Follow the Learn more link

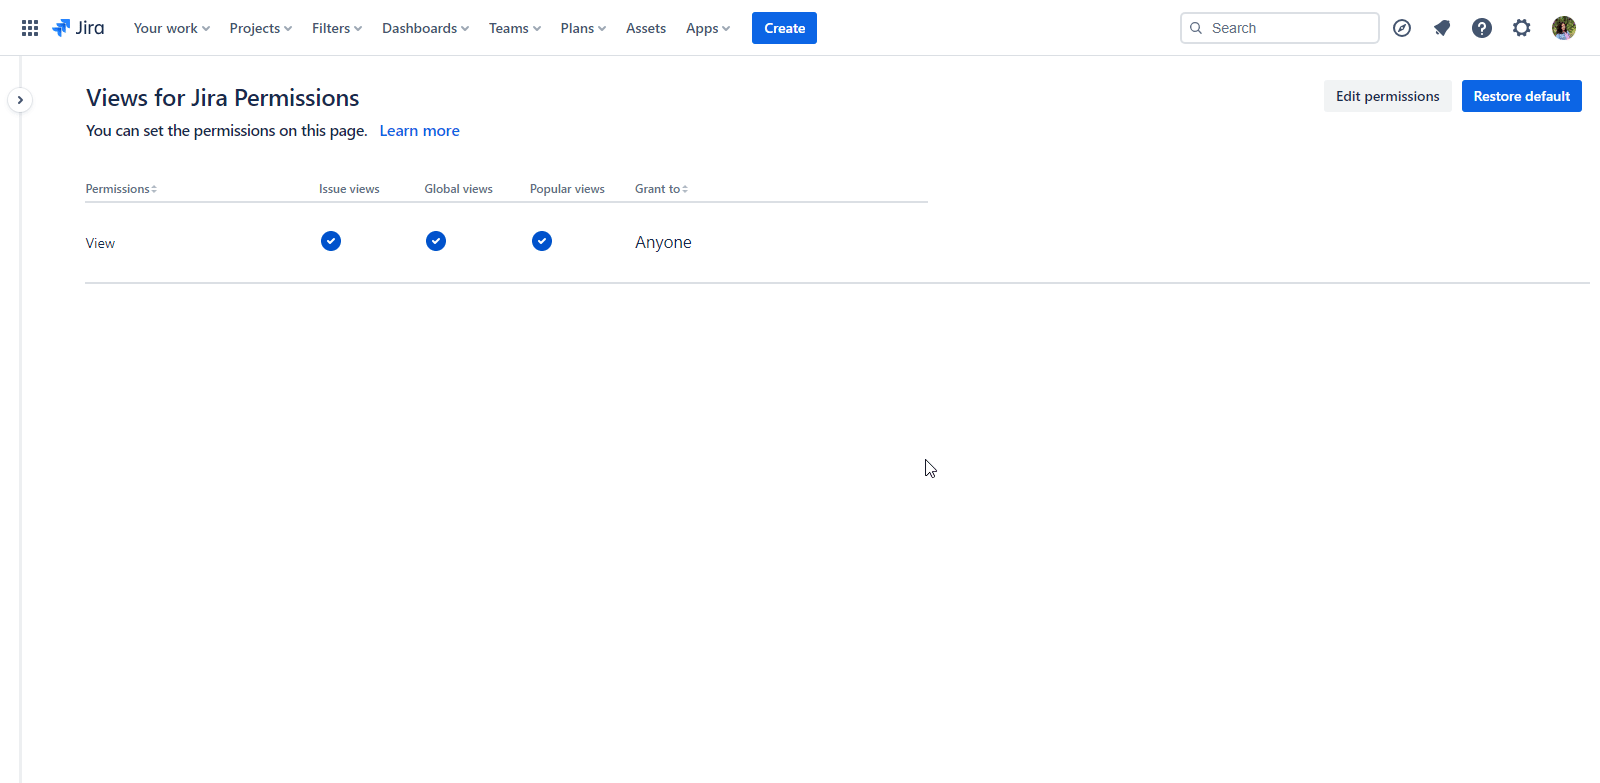[419, 131]
